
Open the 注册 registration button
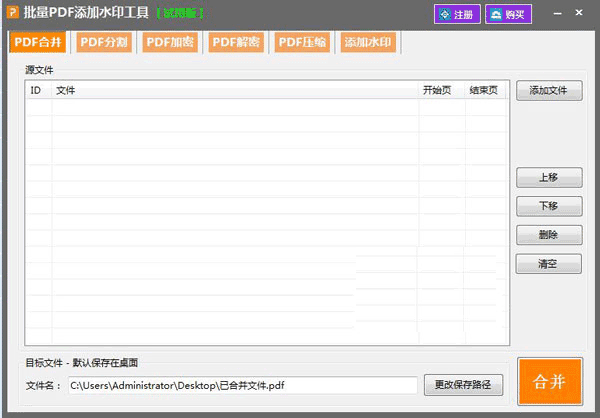[457, 14]
